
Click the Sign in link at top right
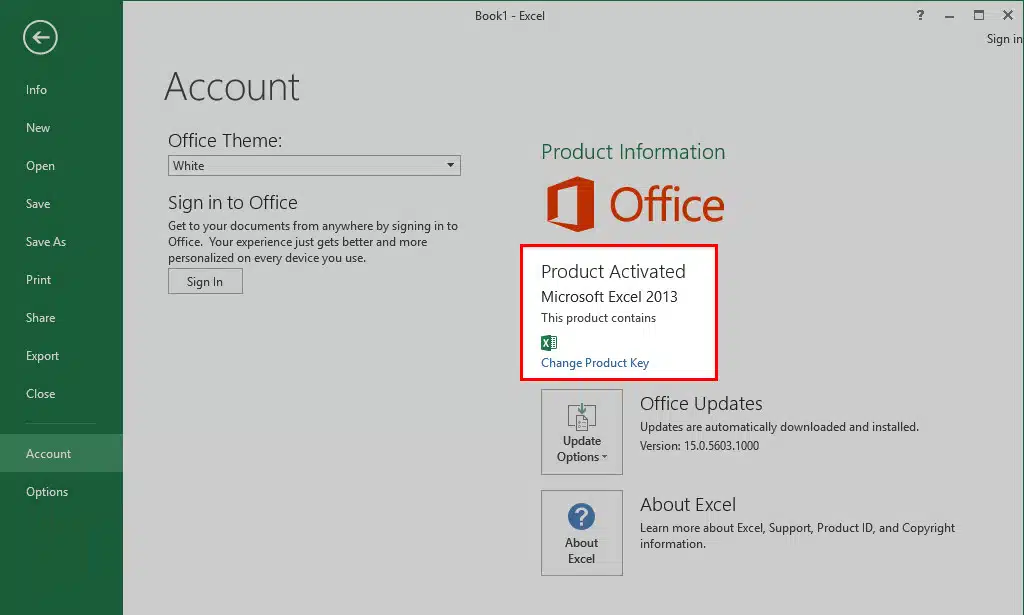1003,39
